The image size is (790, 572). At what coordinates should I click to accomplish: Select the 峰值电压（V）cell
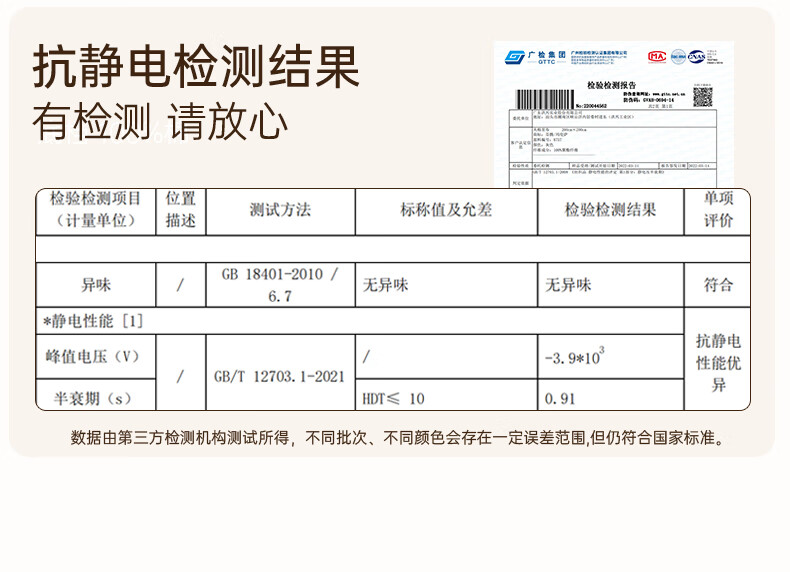[96, 357]
